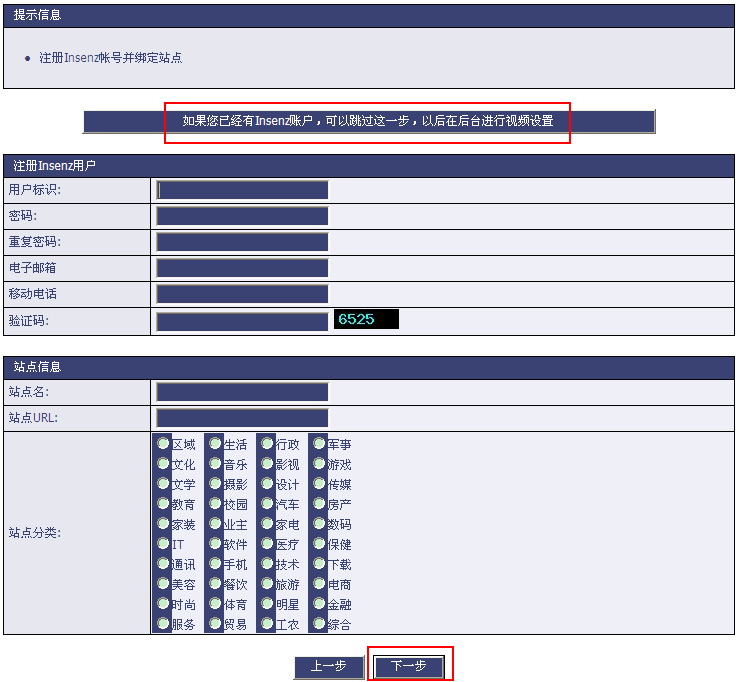Choose the 明星 category option
Viewport: 738px width, 682px height.
click(267, 603)
